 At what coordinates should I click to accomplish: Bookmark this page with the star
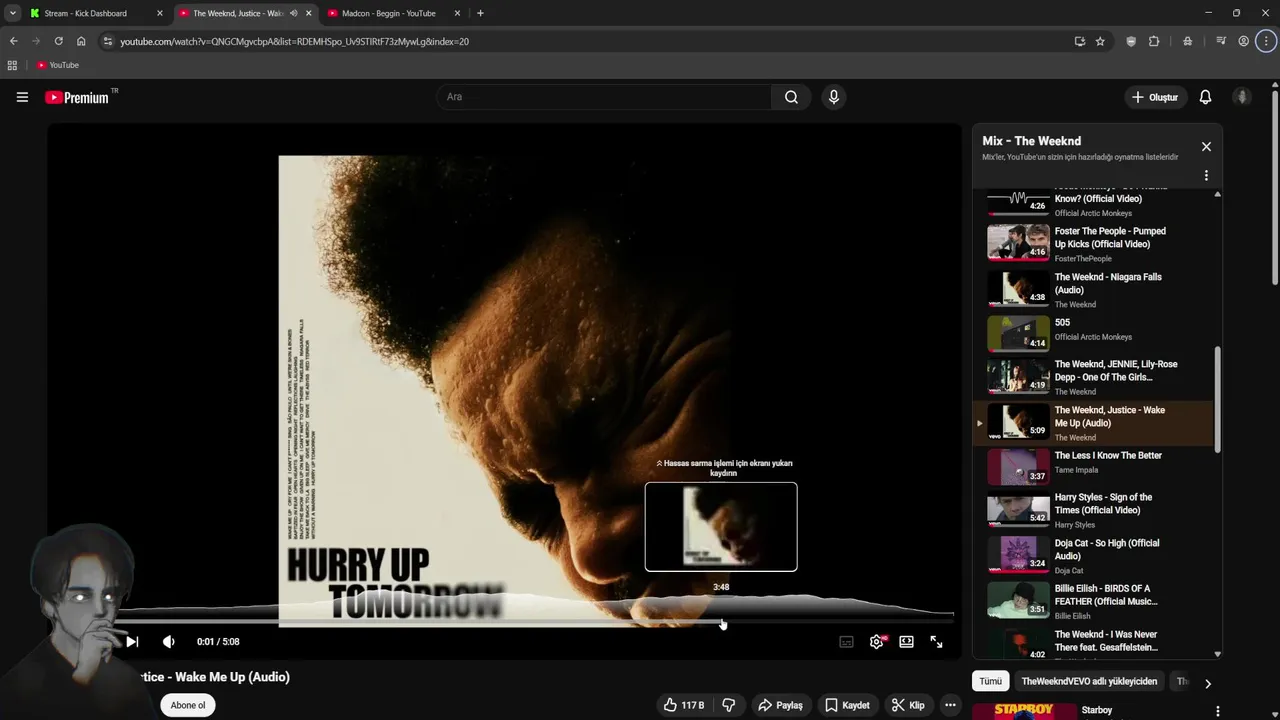pyautogui.click(x=1100, y=41)
